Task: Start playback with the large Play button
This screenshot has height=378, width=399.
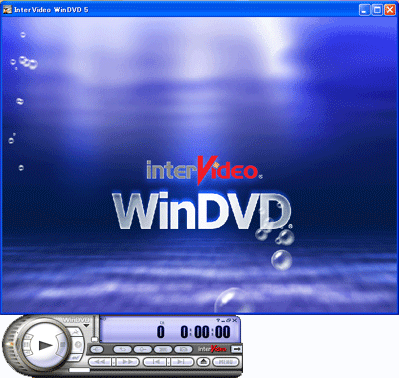Action: click(44, 345)
